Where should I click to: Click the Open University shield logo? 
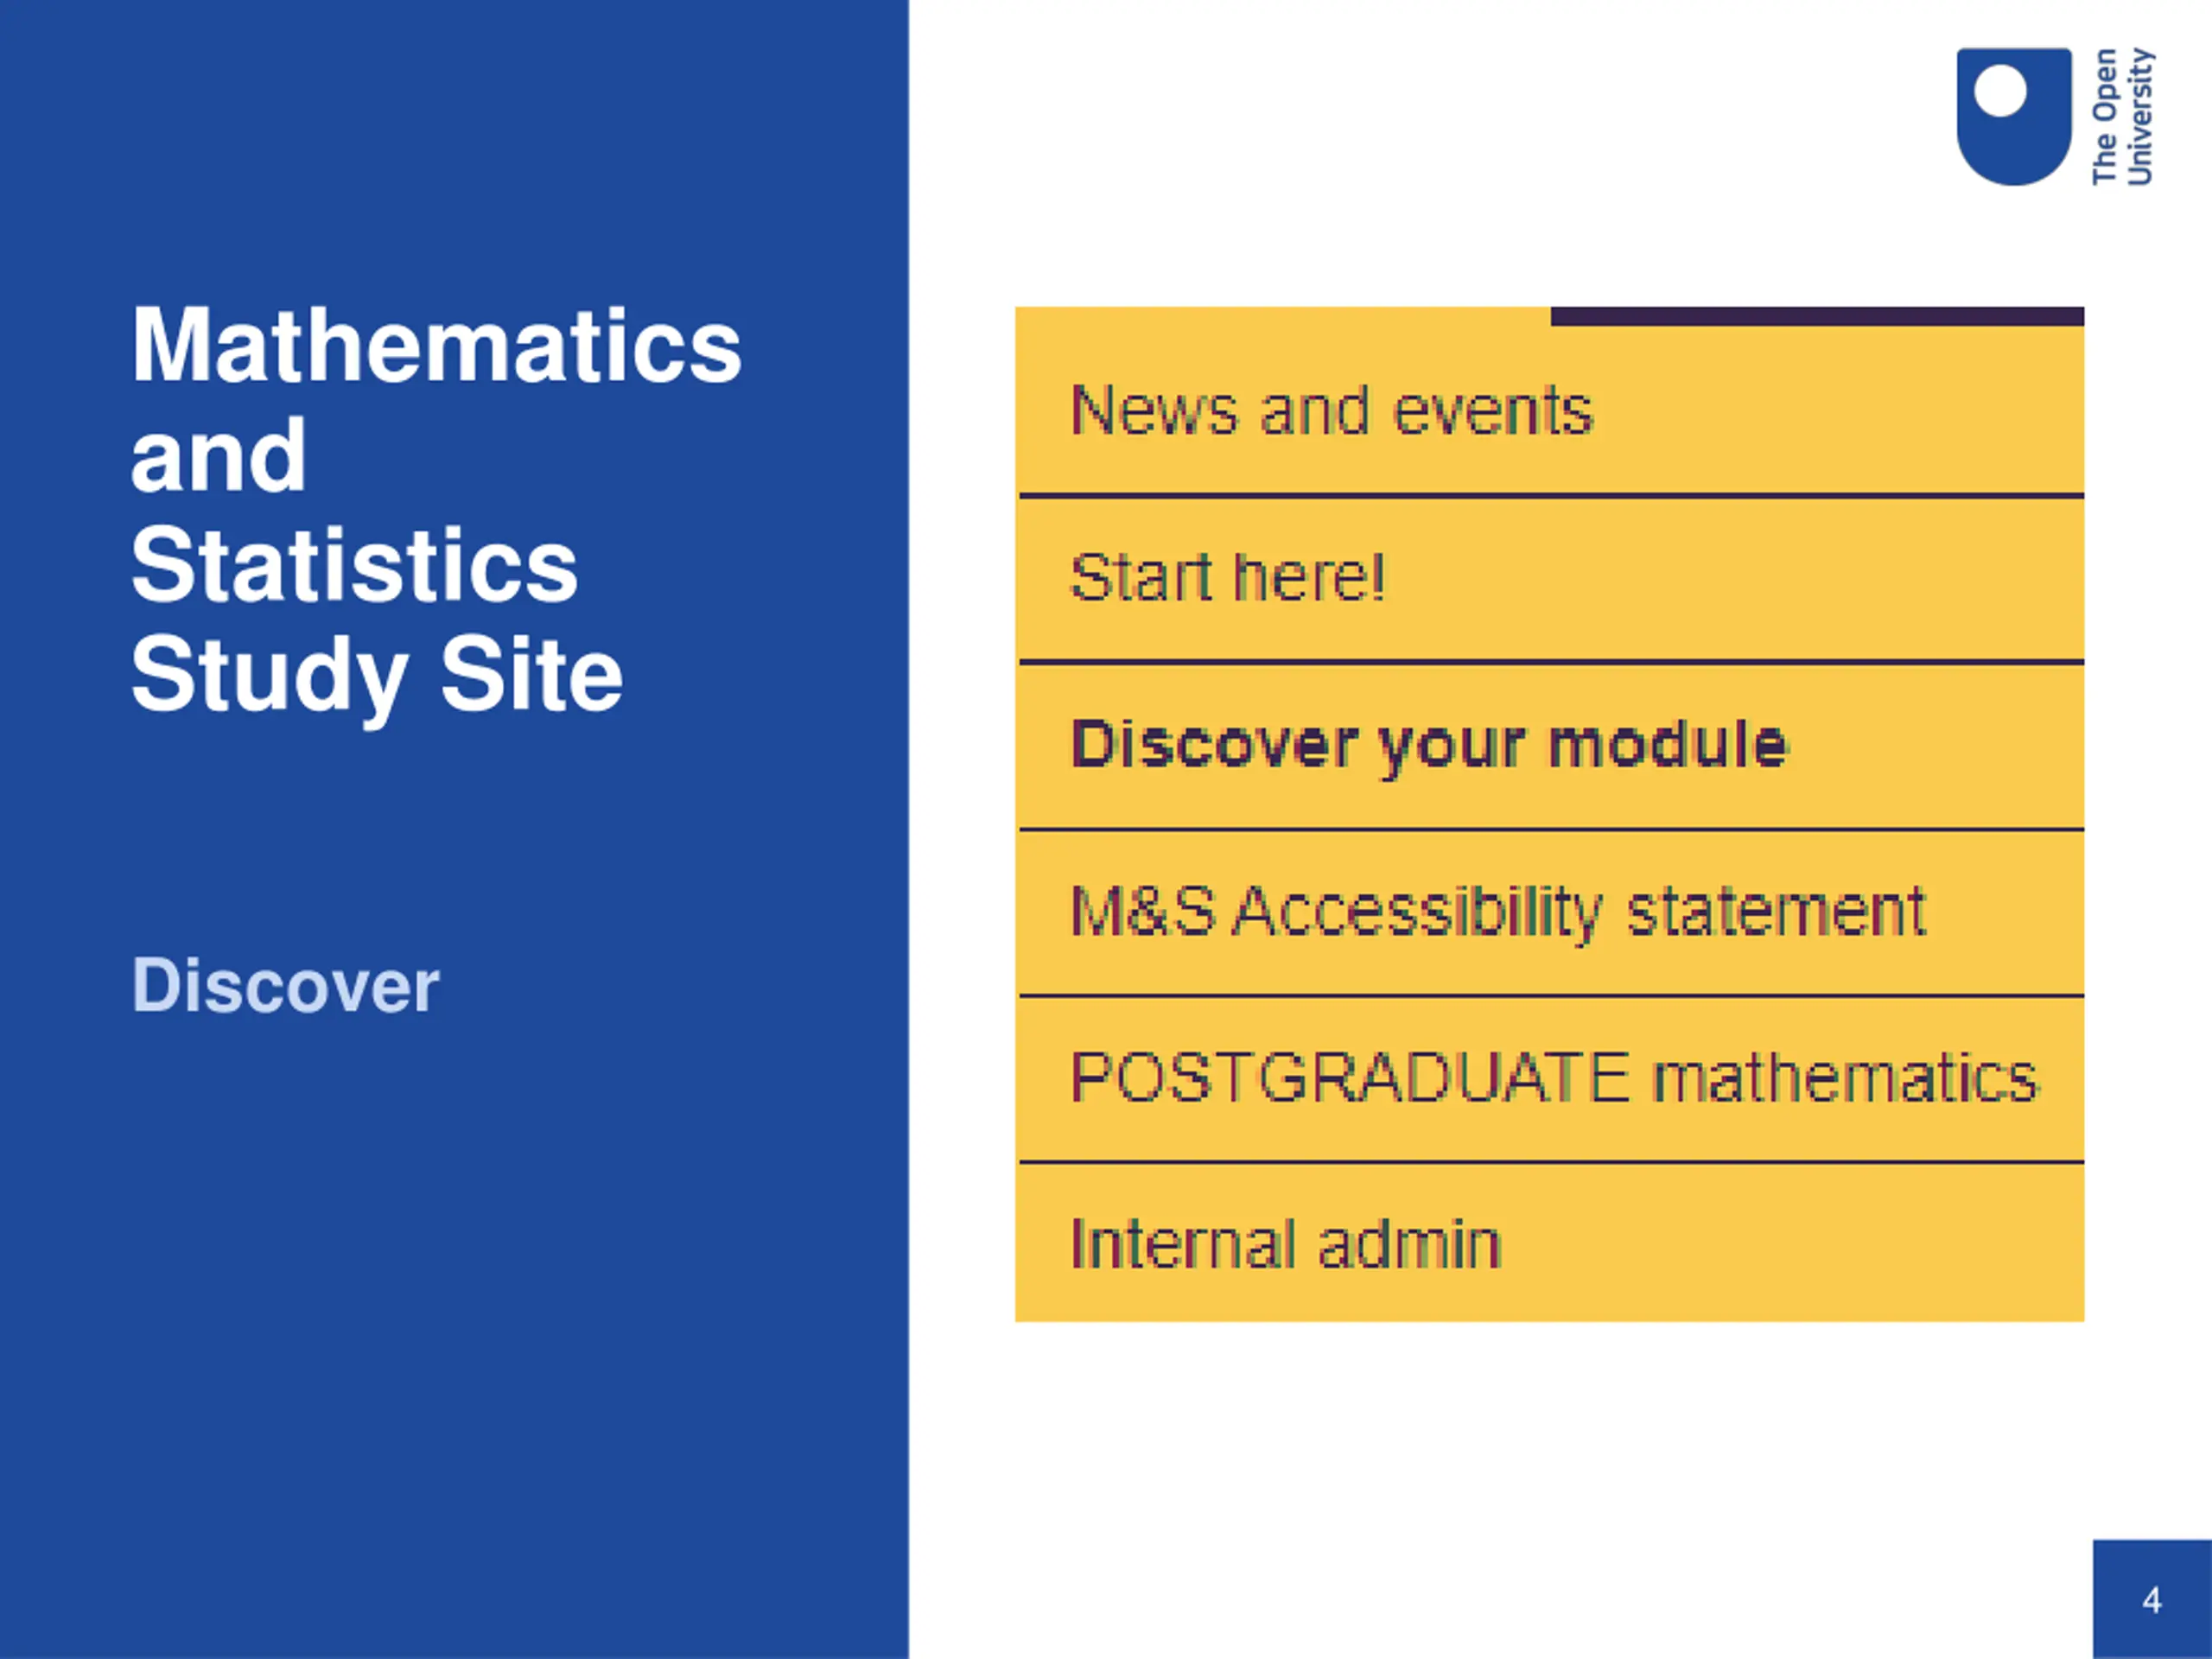tap(2014, 116)
